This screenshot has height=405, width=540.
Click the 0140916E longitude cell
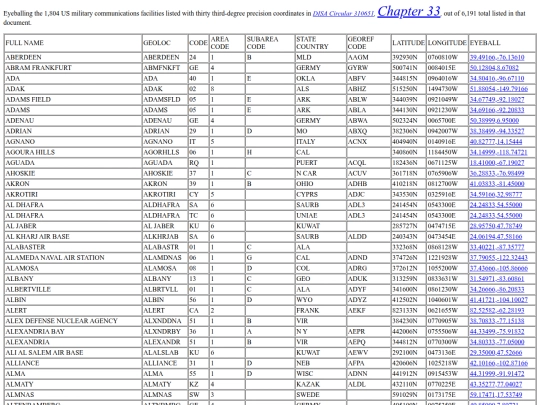(447, 142)
